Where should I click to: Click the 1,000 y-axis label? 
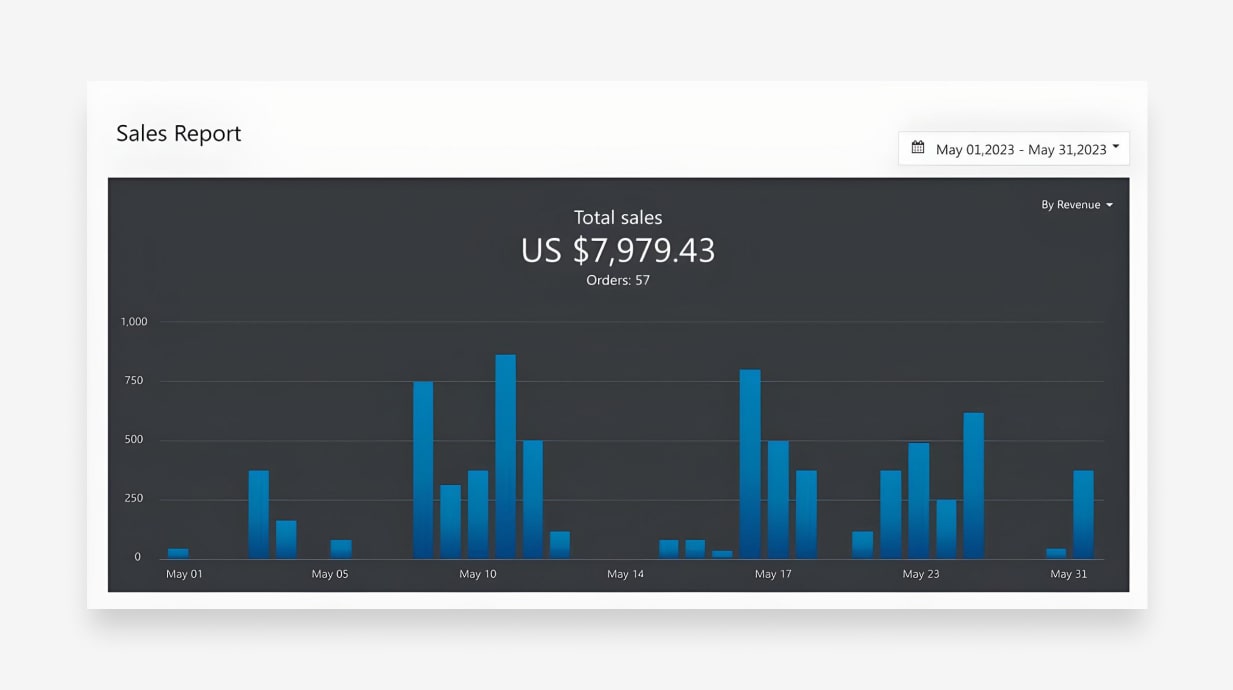pos(134,322)
